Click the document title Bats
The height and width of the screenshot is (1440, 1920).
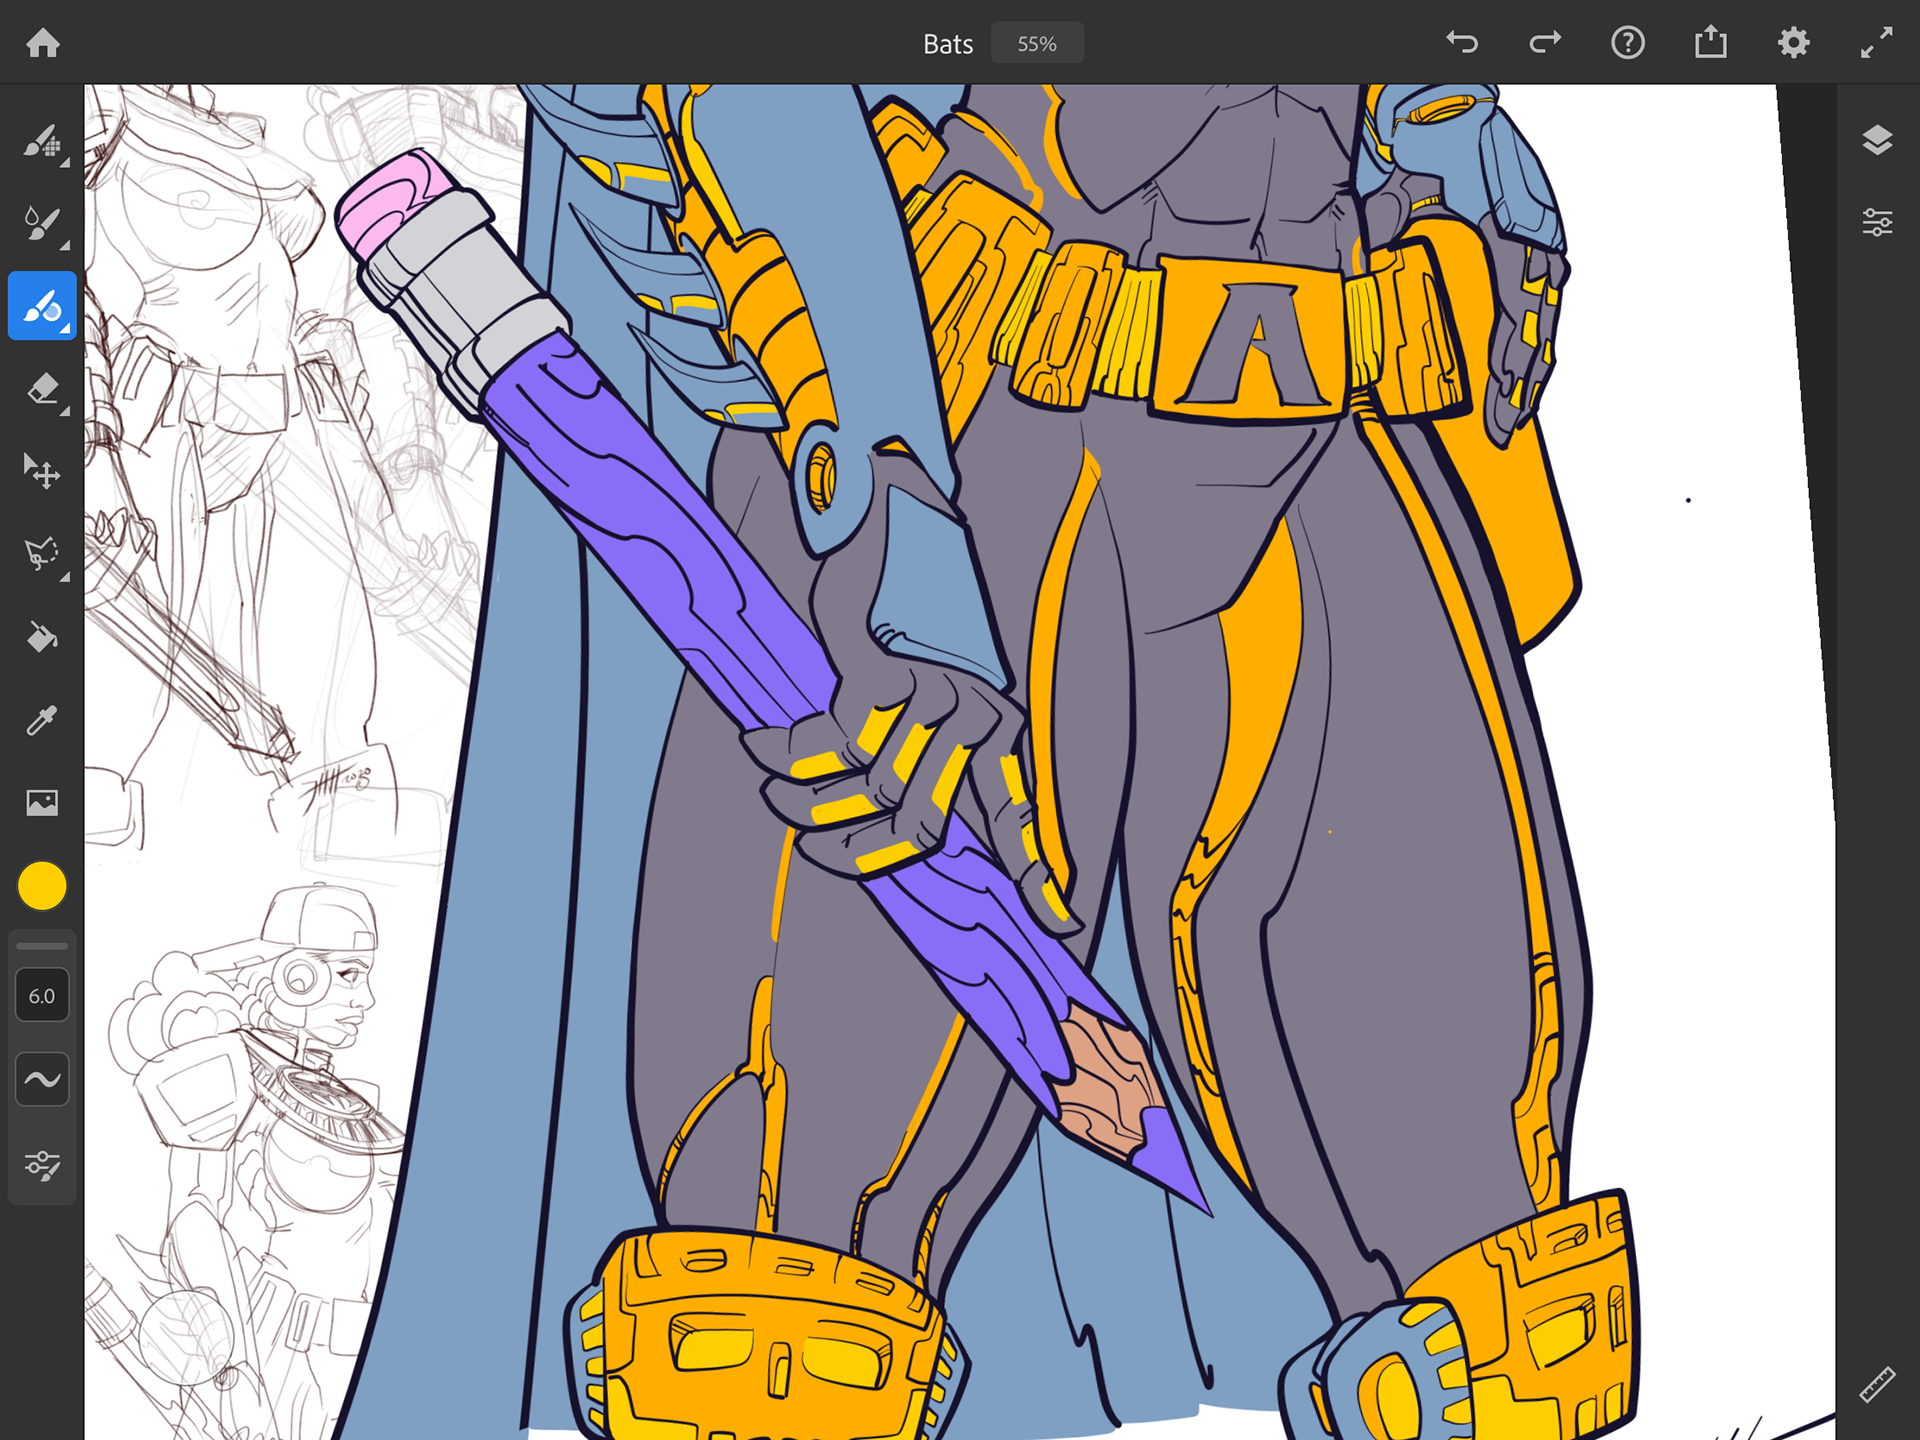[x=947, y=44]
